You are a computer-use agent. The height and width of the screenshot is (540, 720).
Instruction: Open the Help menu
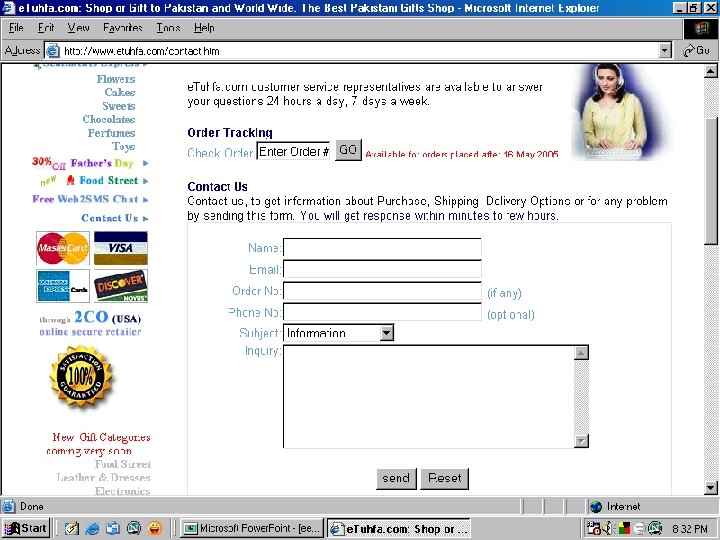coord(204,28)
